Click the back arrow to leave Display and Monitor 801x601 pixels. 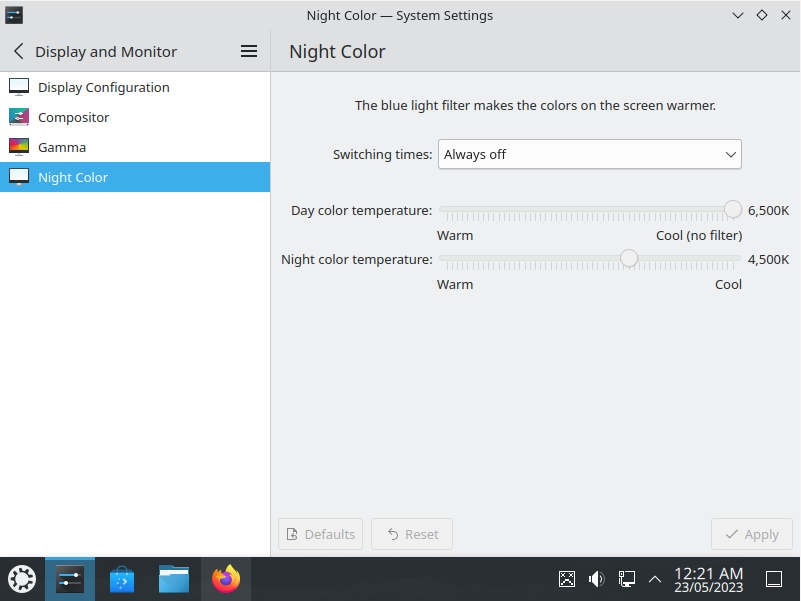(x=17, y=51)
